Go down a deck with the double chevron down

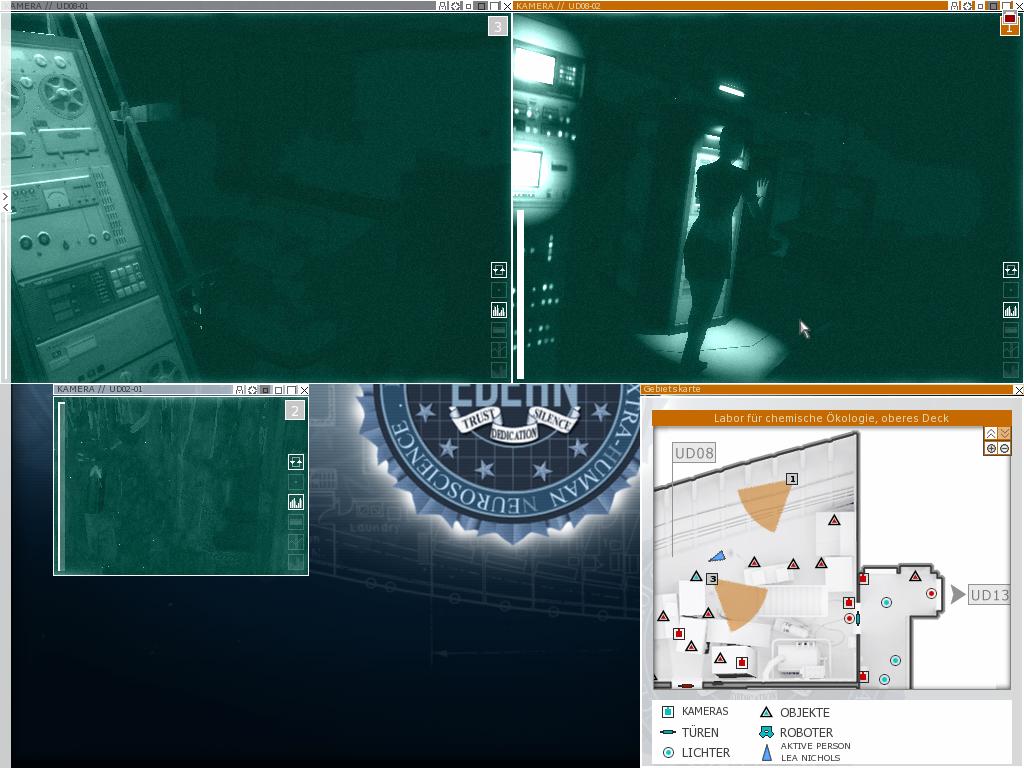coord(1004,434)
